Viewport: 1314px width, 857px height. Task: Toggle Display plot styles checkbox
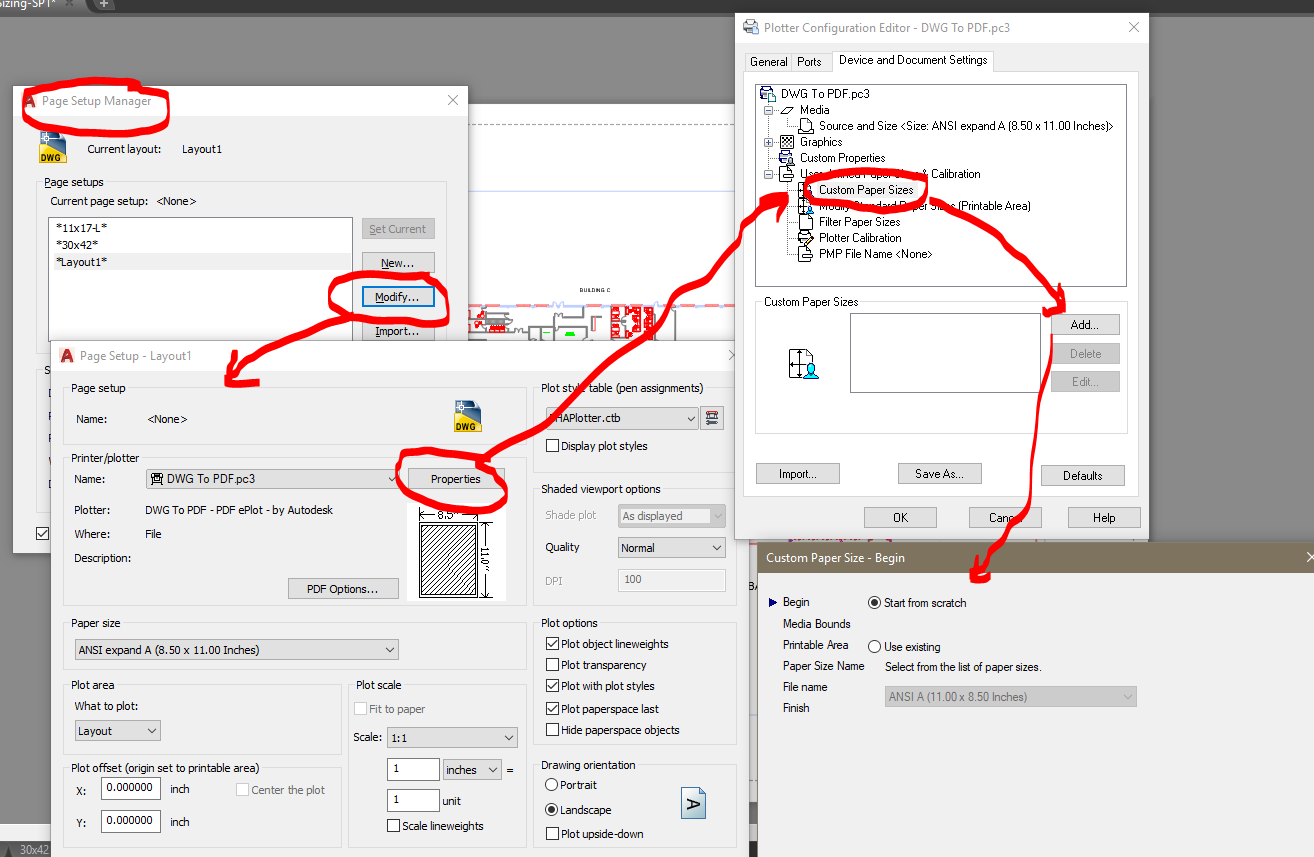pos(553,446)
